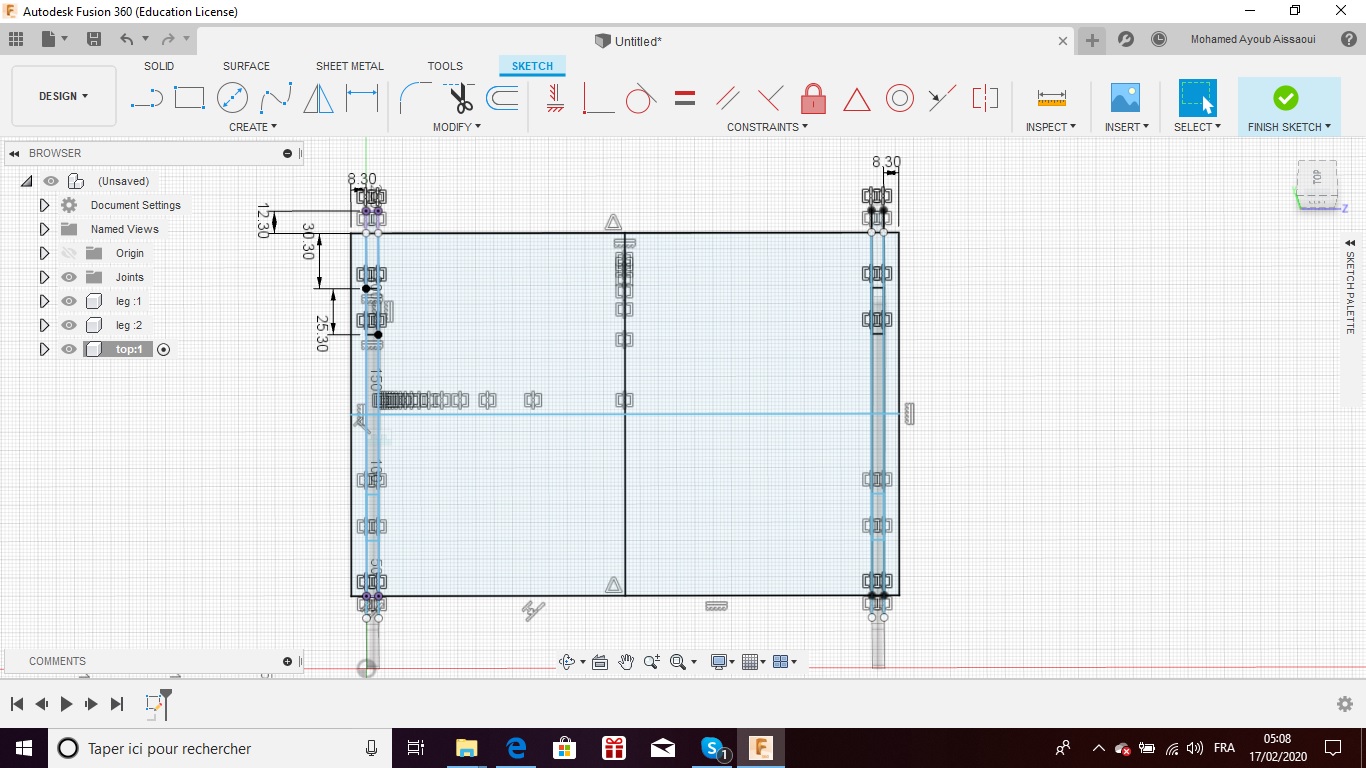Switch to the SURFACE tab

coord(246,66)
